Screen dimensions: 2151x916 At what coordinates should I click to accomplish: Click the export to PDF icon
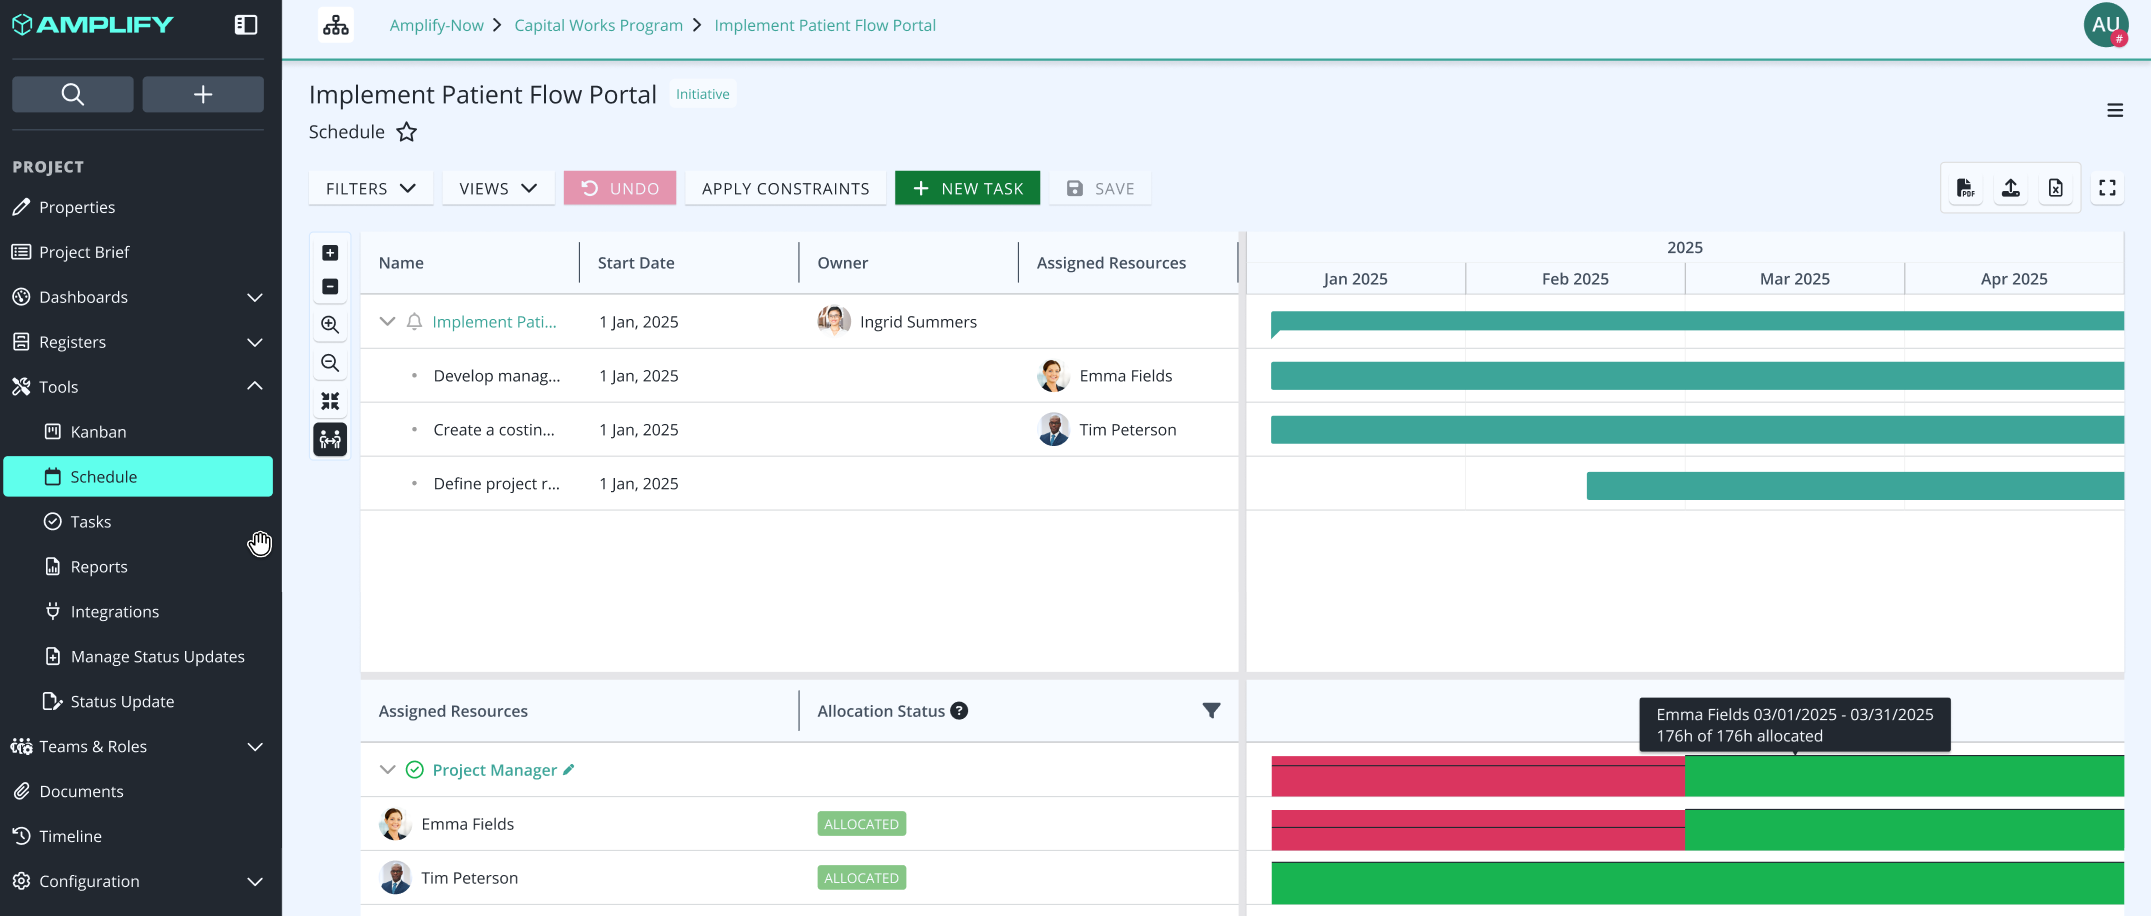pos(1965,188)
